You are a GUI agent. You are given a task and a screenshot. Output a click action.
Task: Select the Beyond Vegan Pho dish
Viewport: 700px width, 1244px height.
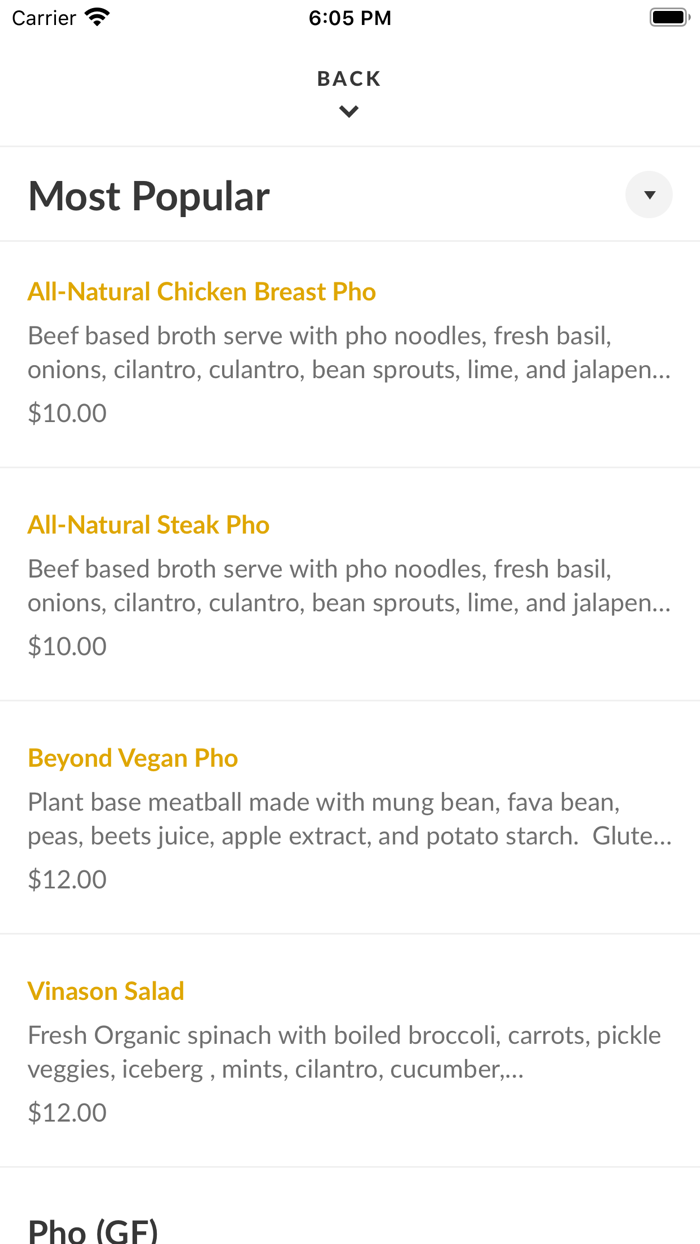point(132,758)
